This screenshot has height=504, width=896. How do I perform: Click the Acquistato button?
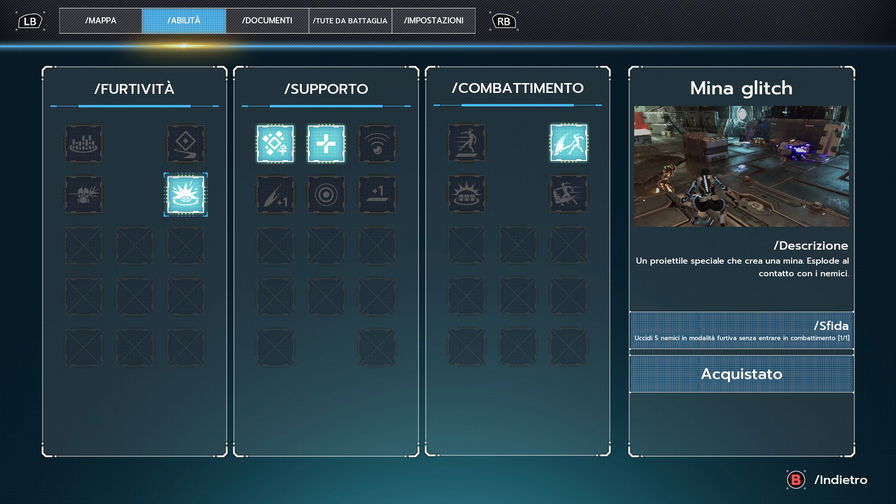tap(741, 374)
